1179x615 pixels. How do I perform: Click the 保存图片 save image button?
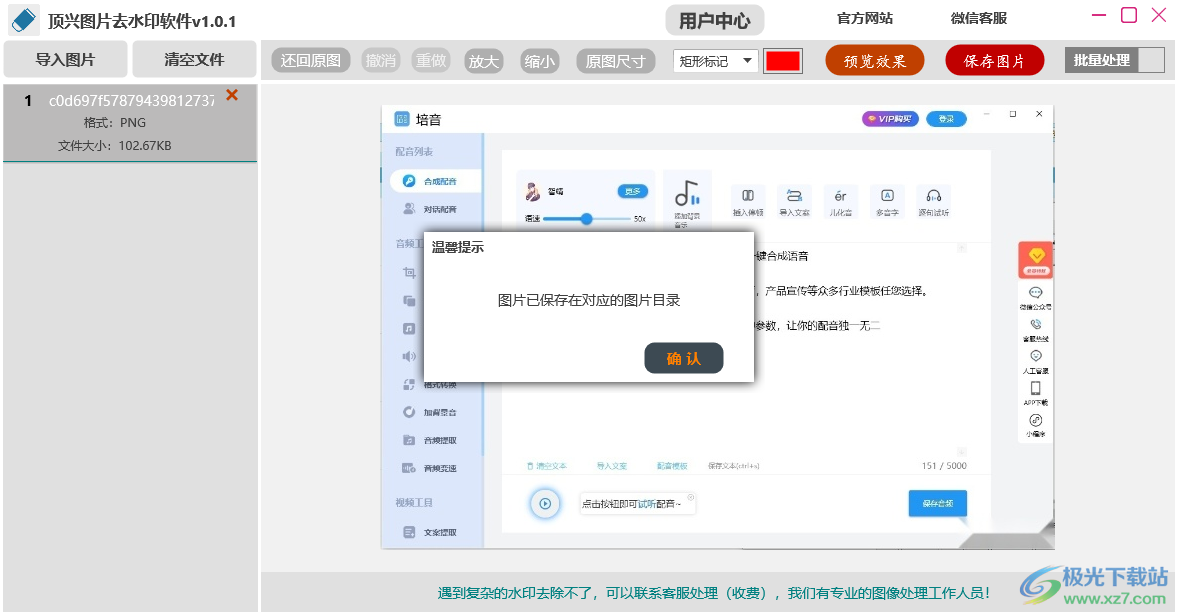pyautogui.click(x=994, y=61)
